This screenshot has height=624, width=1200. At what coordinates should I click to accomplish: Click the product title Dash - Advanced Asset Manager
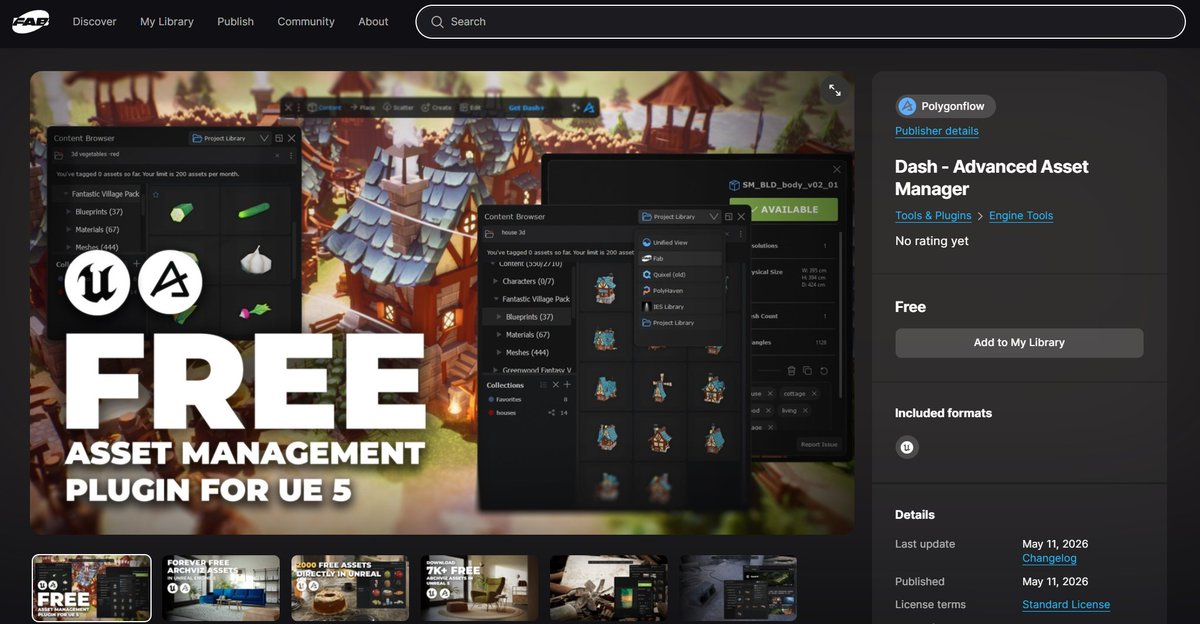click(x=992, y=178)
